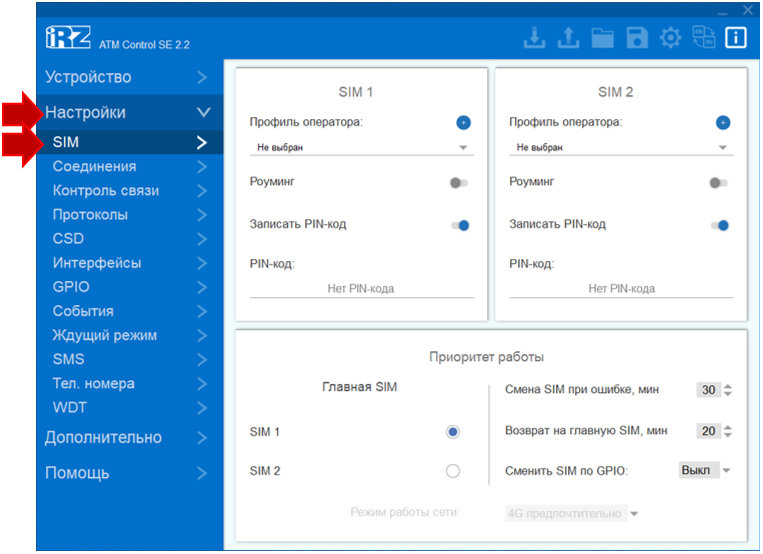Click the upload settings to device icon
The image size is (763, 554).
(x=568, y=38)
